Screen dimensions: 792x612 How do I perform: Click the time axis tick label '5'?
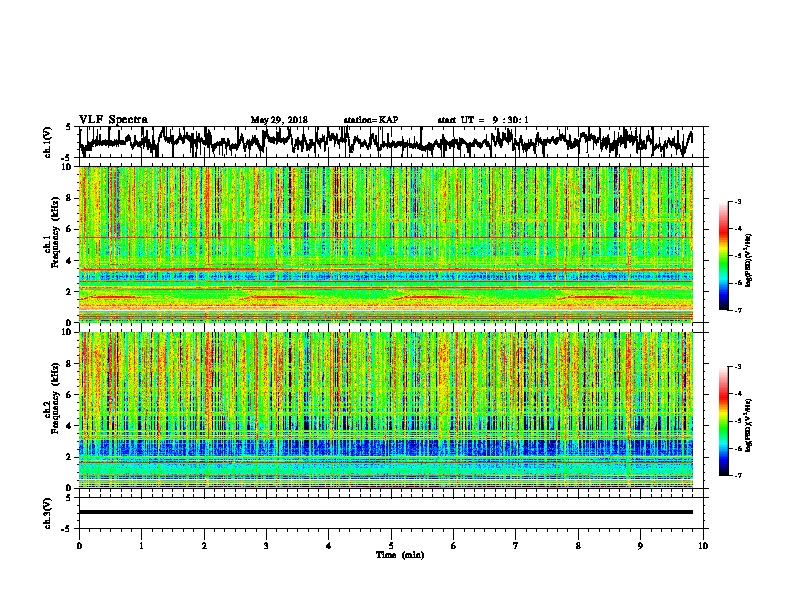[391, 546]
